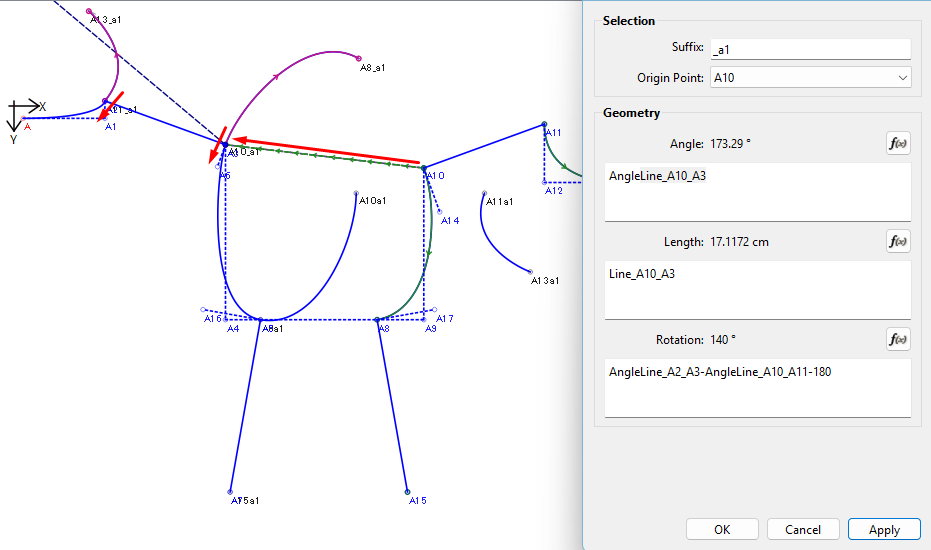Select point A8 on the pattern
This screenshot has width=931, height=550.
377,320
